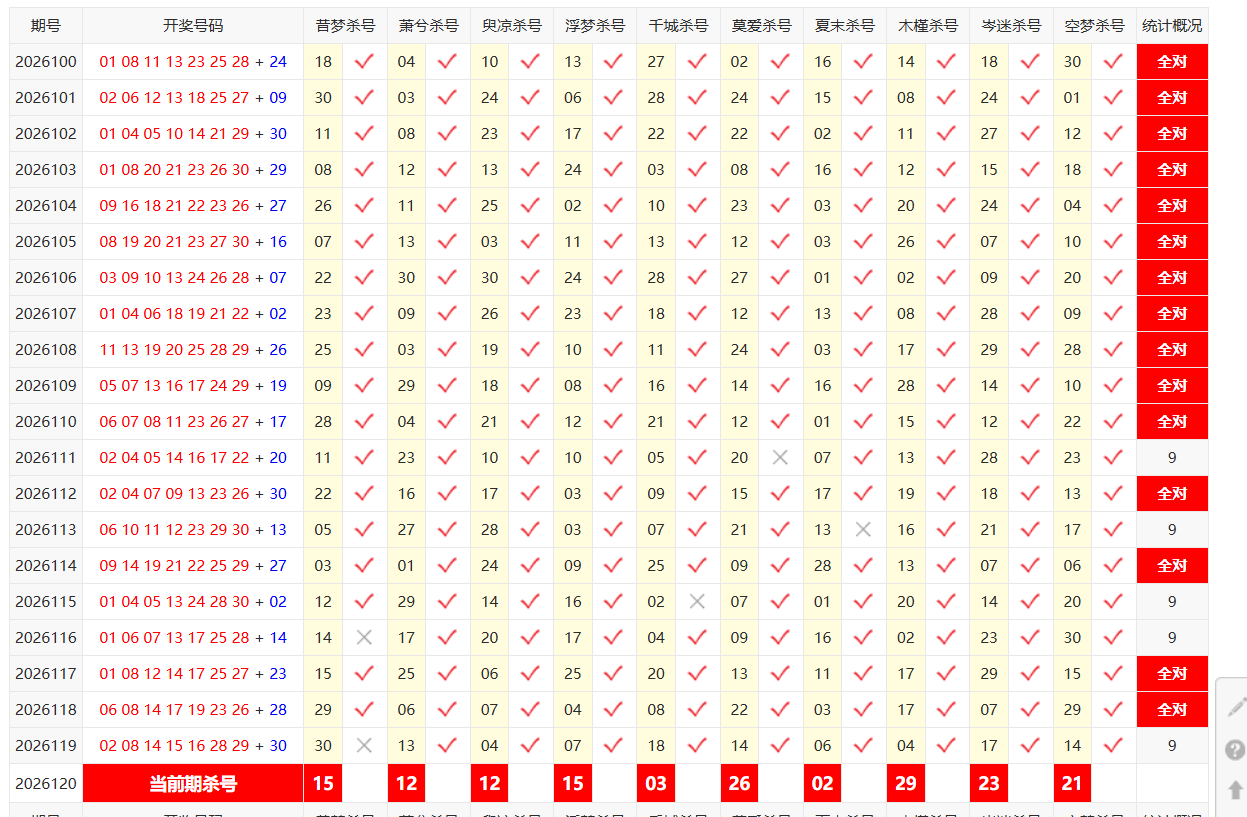This screenshot has height=817, width=1247.
Task: Click period number 2026104
Action: (x=46, y=206)
